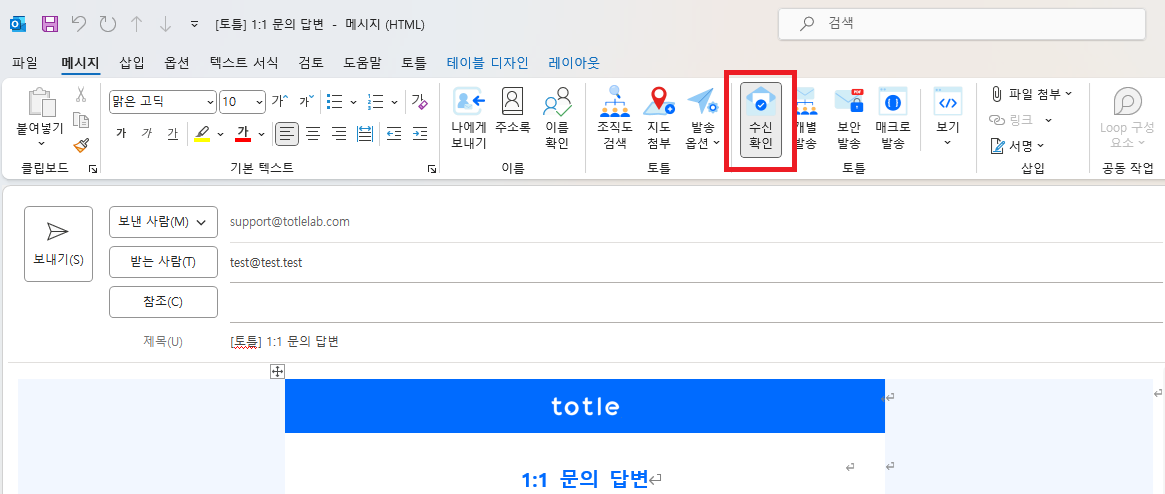The width and height of the screenshot is (1165, 494).
Task: Click the 받는 사람 recipients button
Action: point(163,262)
